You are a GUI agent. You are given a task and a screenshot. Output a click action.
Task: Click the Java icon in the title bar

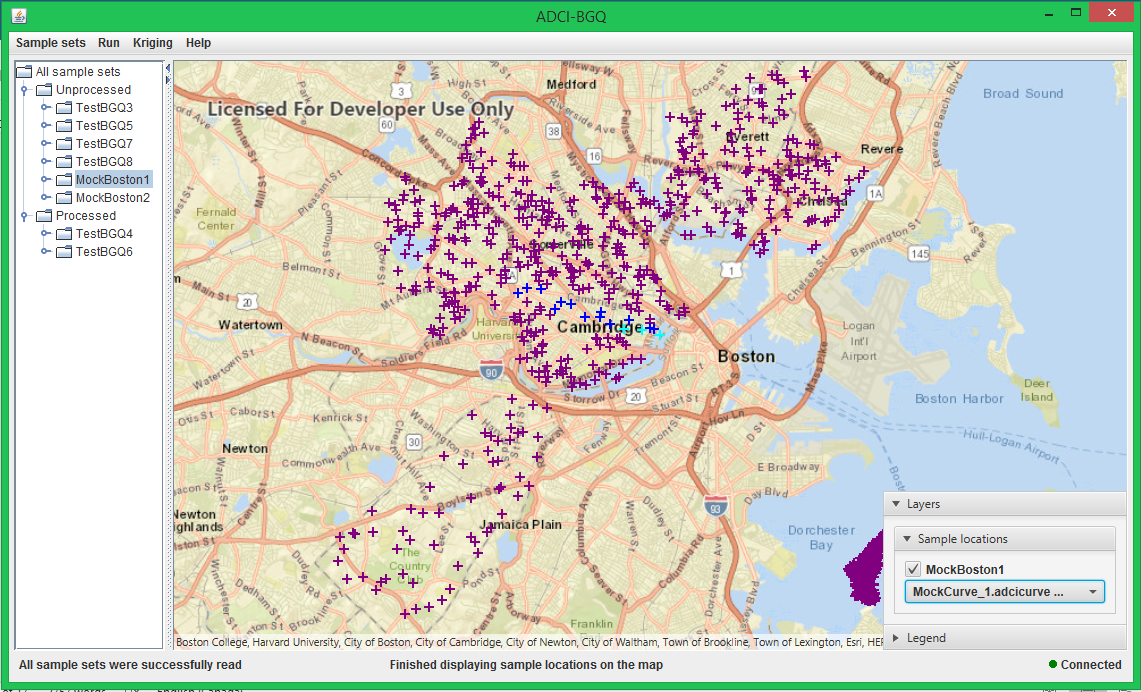click(x=19, y=15)
